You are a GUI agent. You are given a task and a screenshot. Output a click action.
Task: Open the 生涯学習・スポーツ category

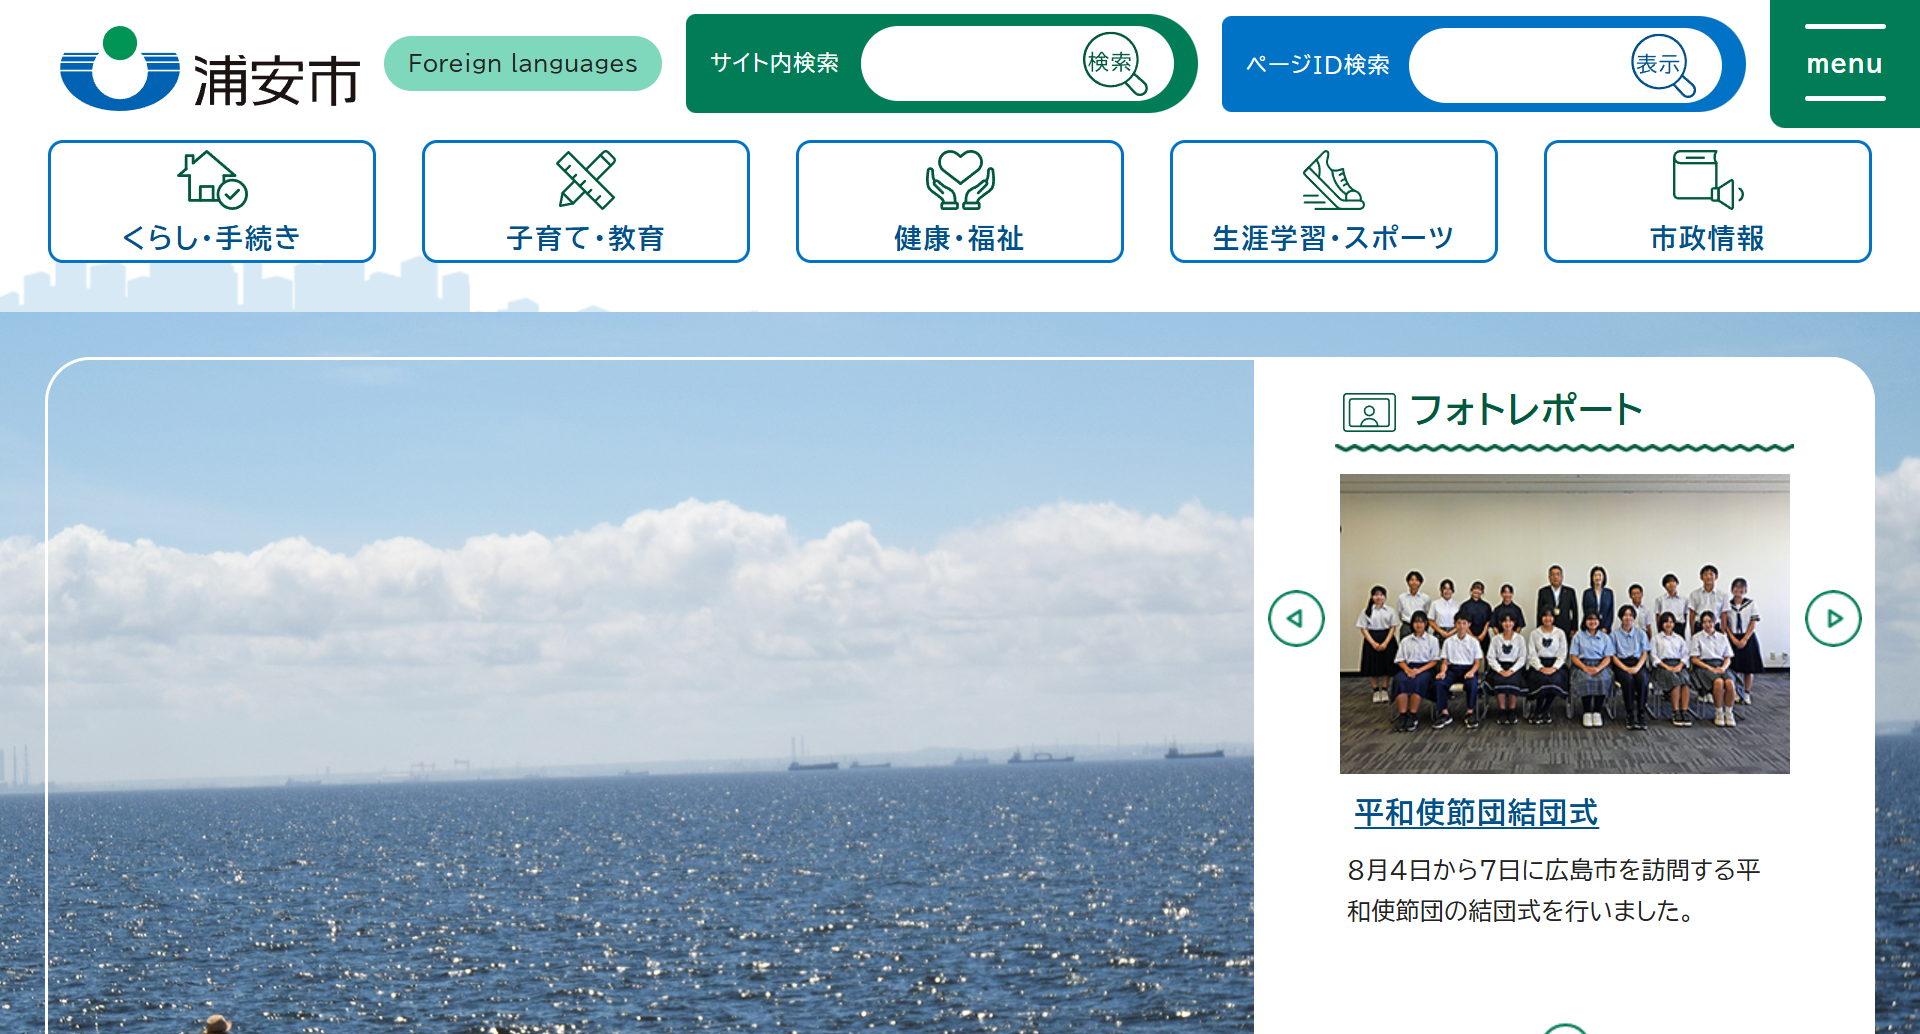coord(1334,201)
